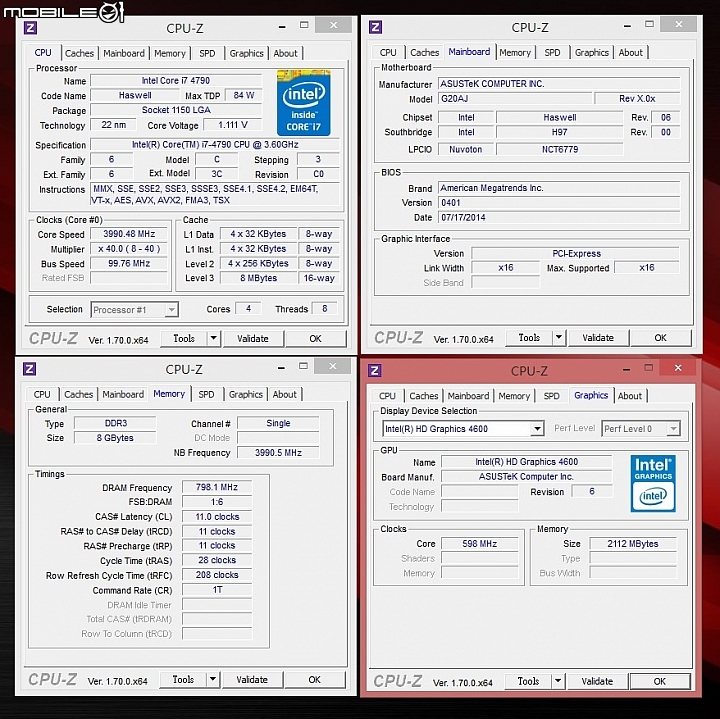Minimize the CPU tab window
The height and width of the screenshot is (719, 720).
tap(282, 26)
